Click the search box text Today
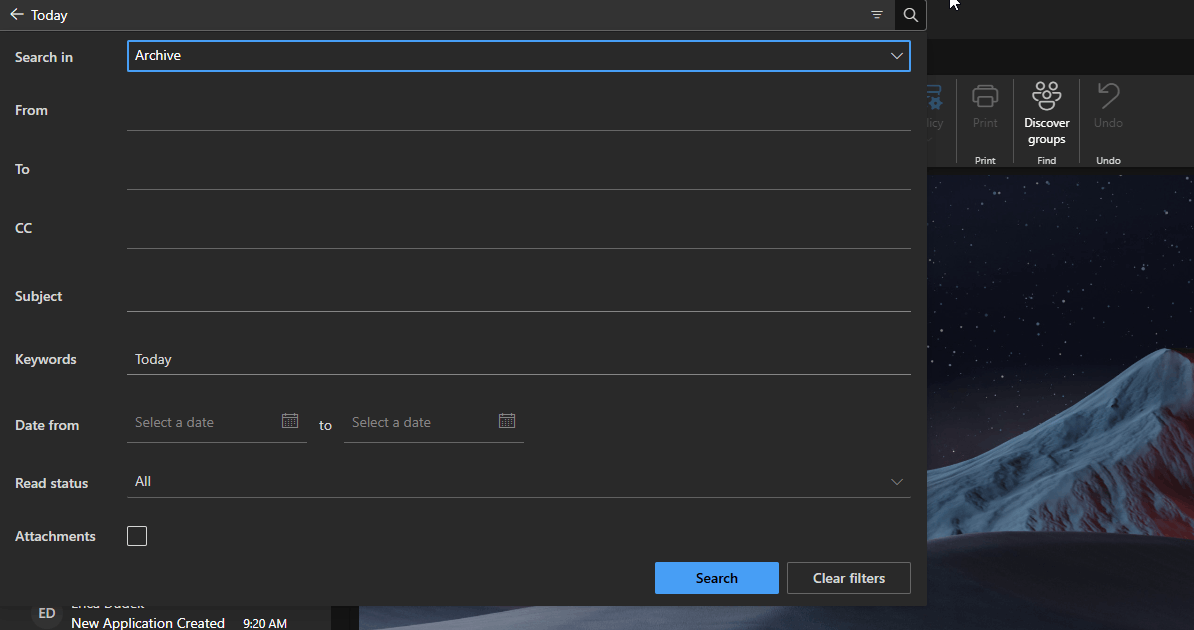The height and width of the screenshot is (630, 1194). point(49,14)
